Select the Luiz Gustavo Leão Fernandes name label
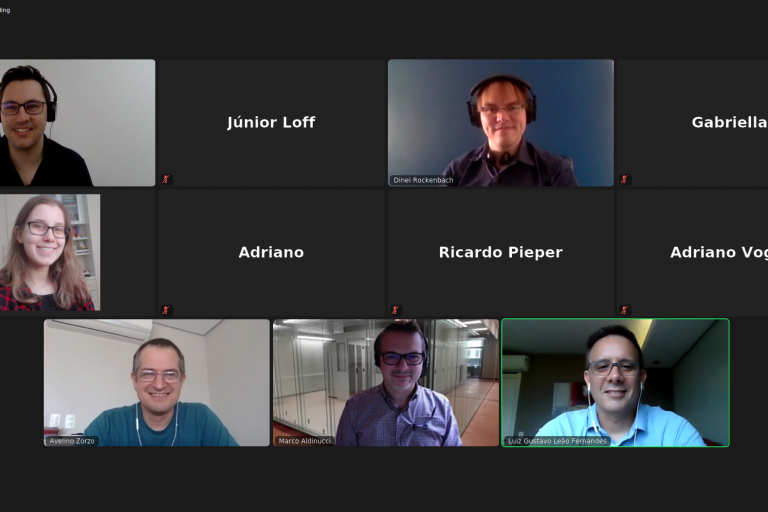 [557, 441]
